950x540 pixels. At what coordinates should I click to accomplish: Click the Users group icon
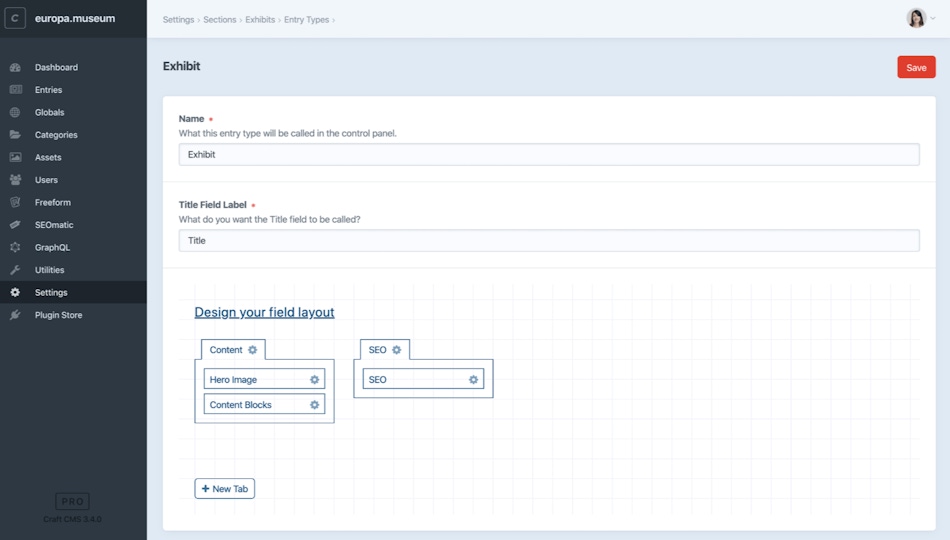(x=15, y=180)
